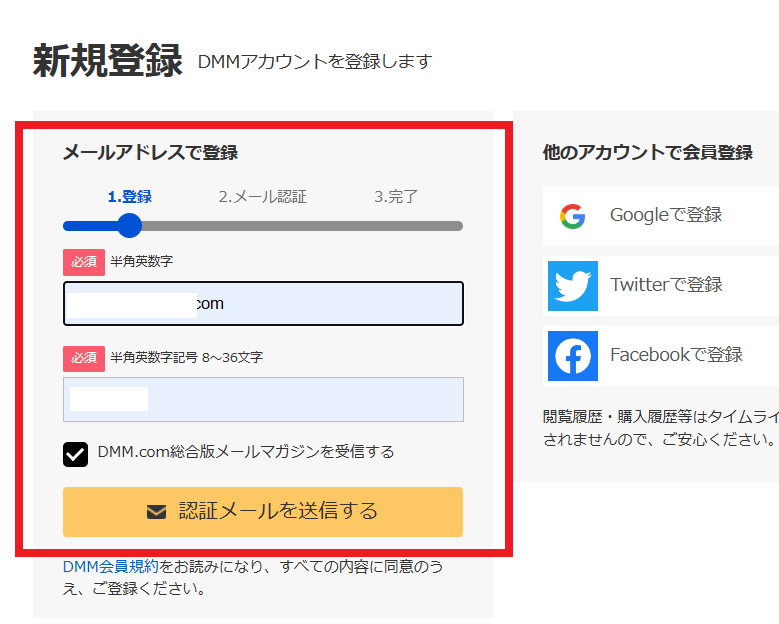Click the 必須 badge above email field
Screen dimensions: 779x624
click(x=84, y=262)
